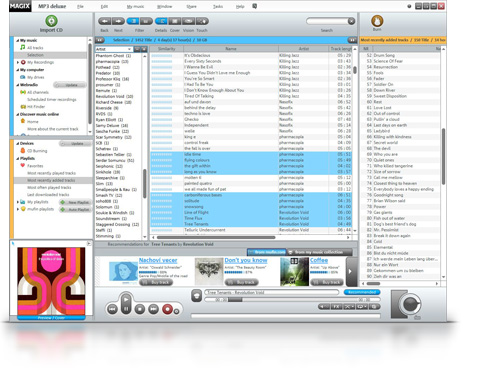
Task: Open the File menu
Action: coord(80,6)
